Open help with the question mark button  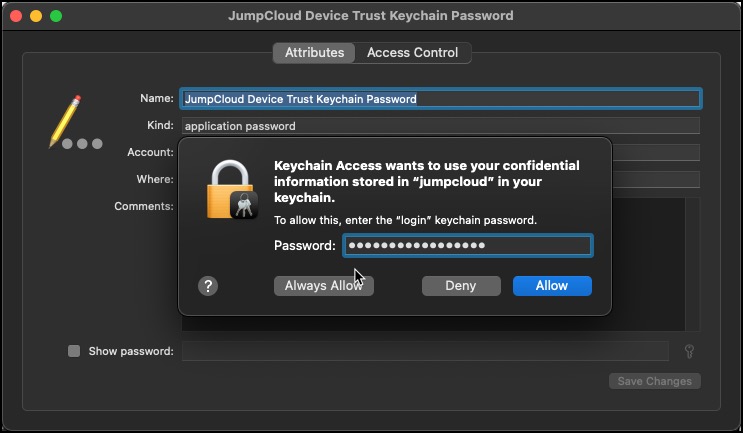pyautogui.click(x=208, y=286)
